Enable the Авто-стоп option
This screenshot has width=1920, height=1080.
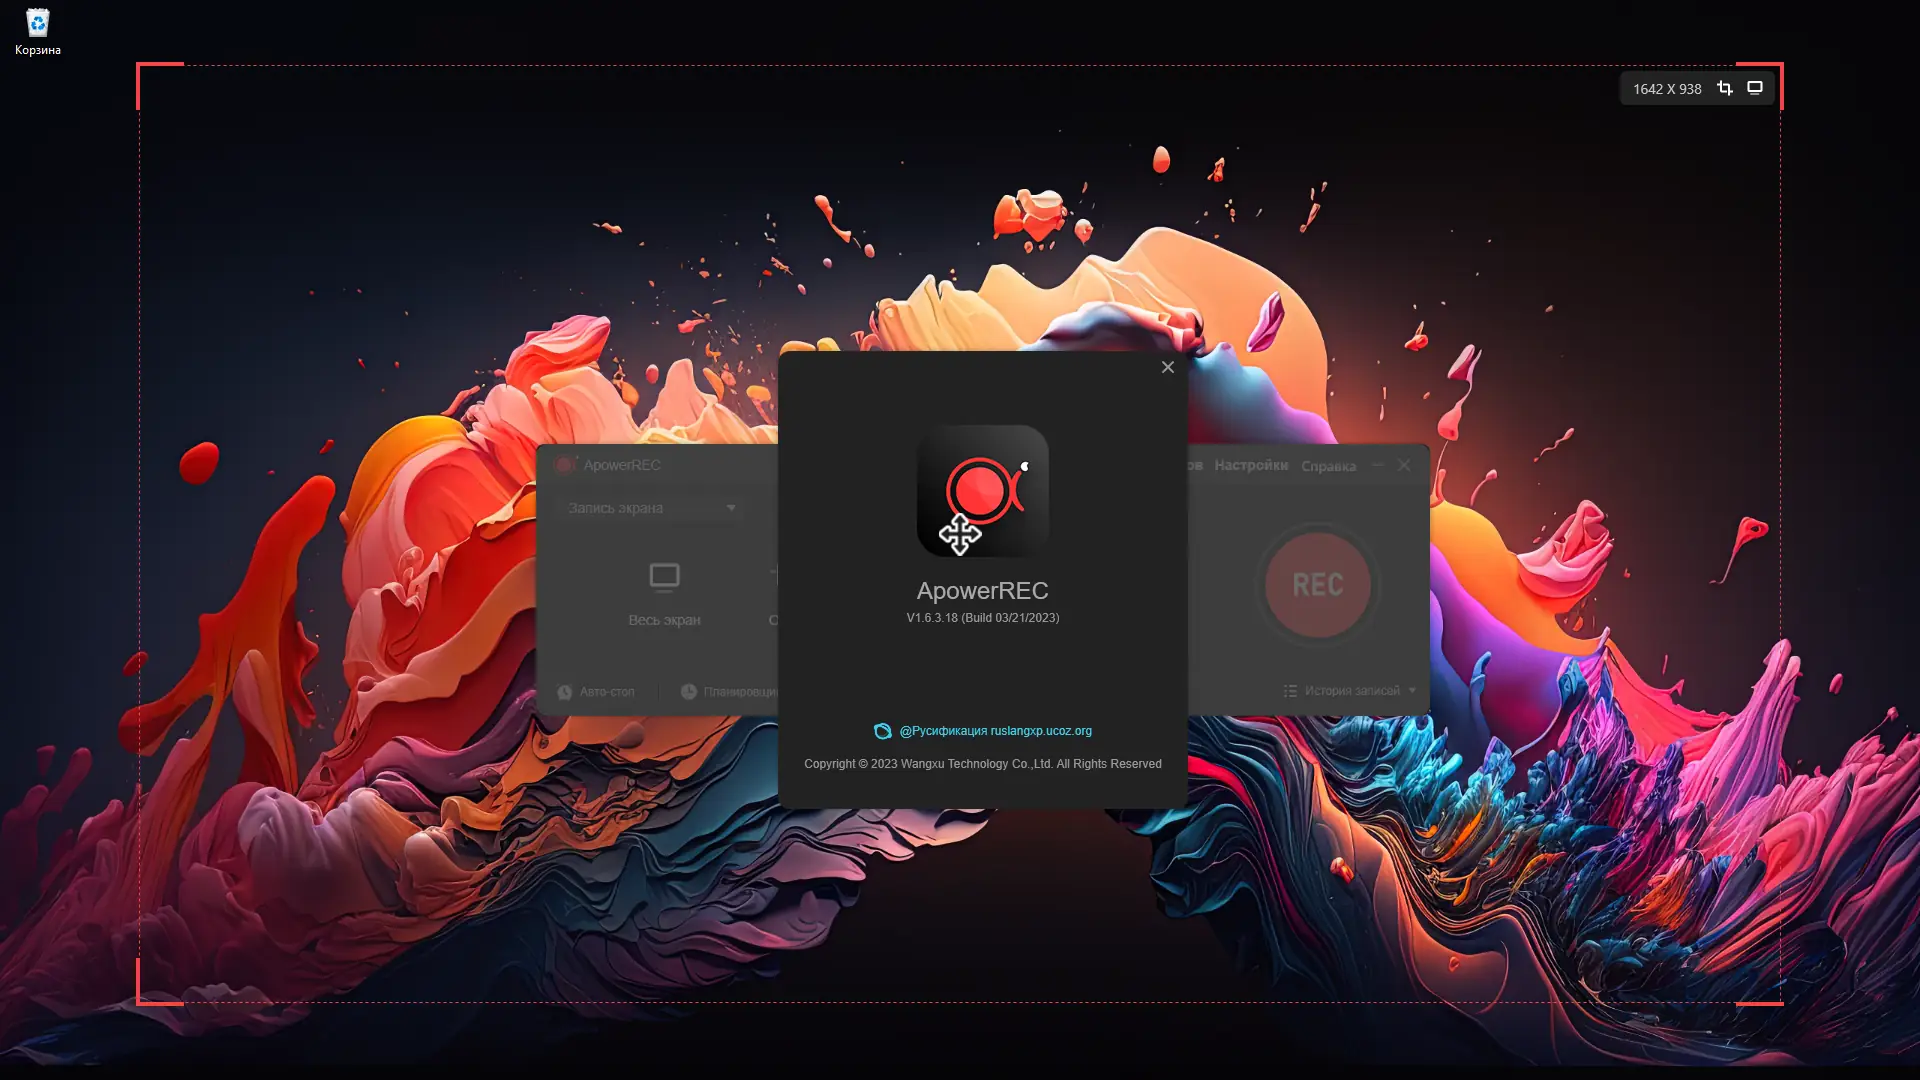pyautogui.click(x=597, y=691)
